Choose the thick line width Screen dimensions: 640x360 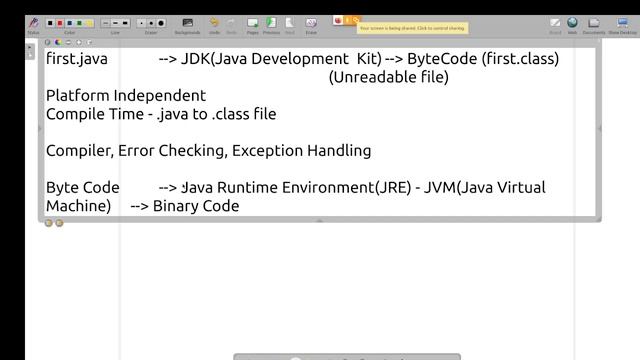point(125,23)
